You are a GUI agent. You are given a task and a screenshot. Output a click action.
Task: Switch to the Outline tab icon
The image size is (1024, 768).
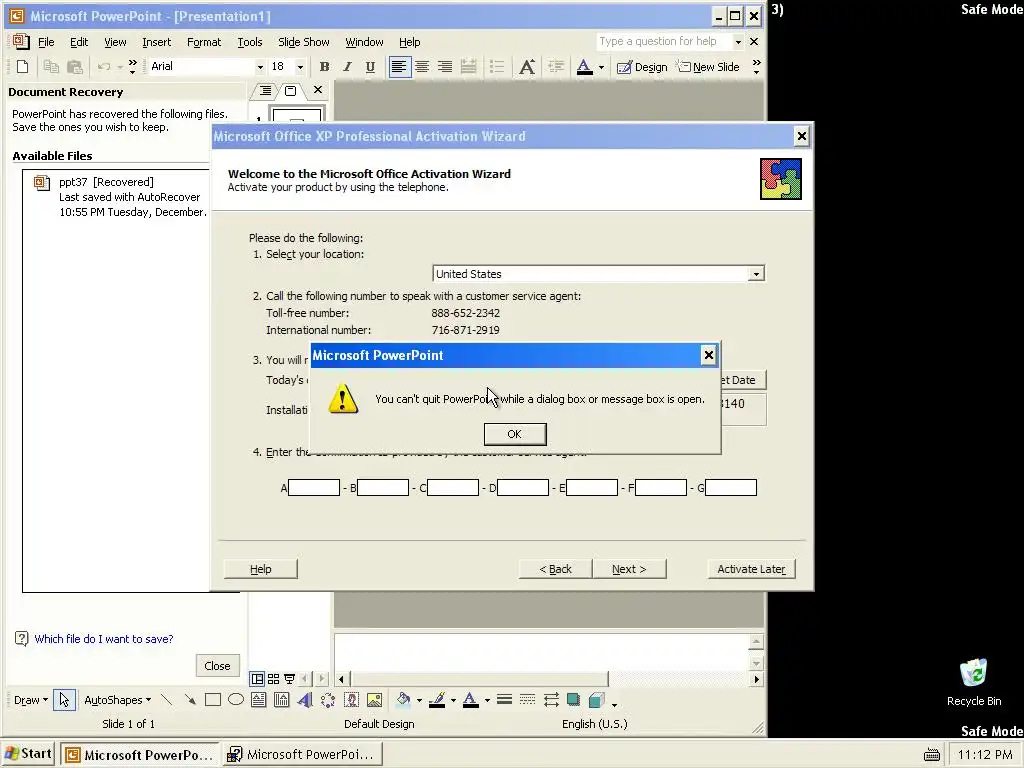coord(265,91)
